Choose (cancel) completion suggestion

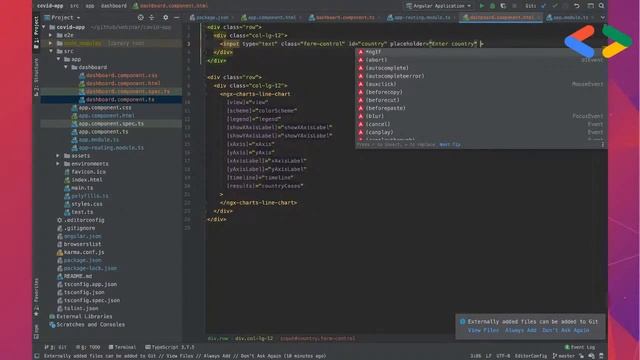coord(480,124)
